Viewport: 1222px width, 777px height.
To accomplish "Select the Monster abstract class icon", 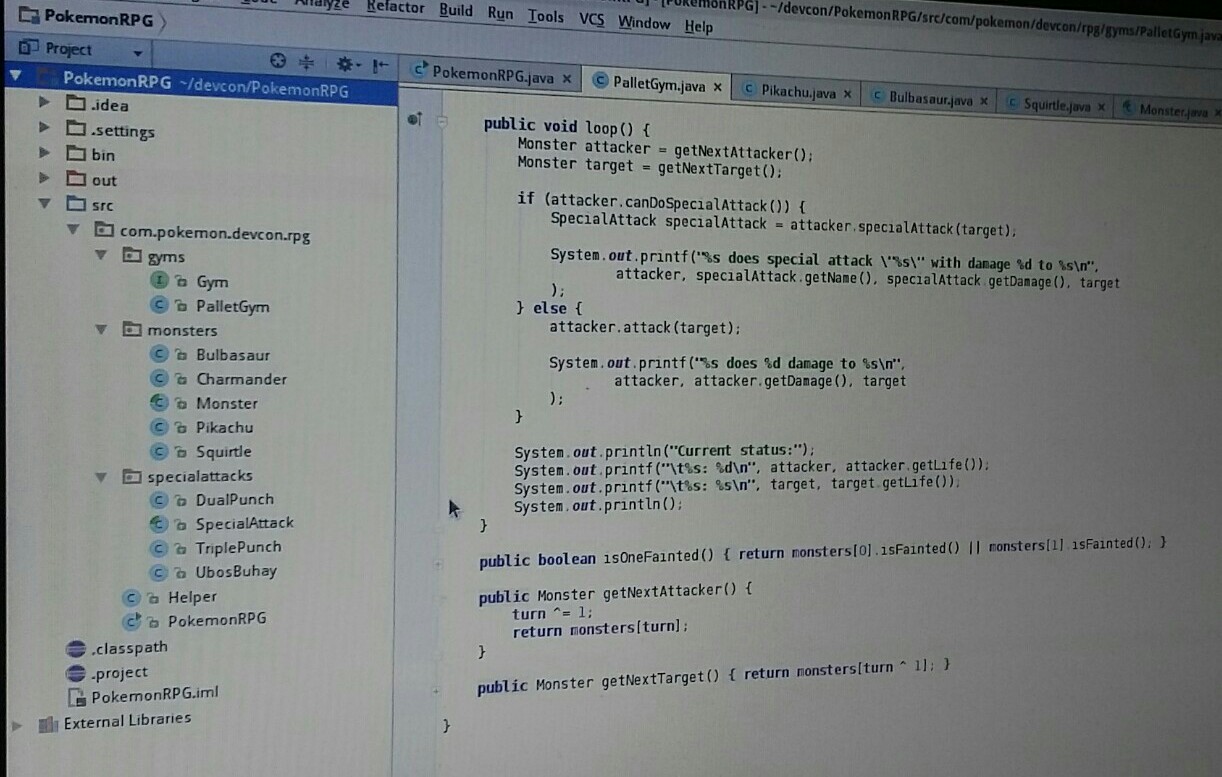I will tap(158, 403).
